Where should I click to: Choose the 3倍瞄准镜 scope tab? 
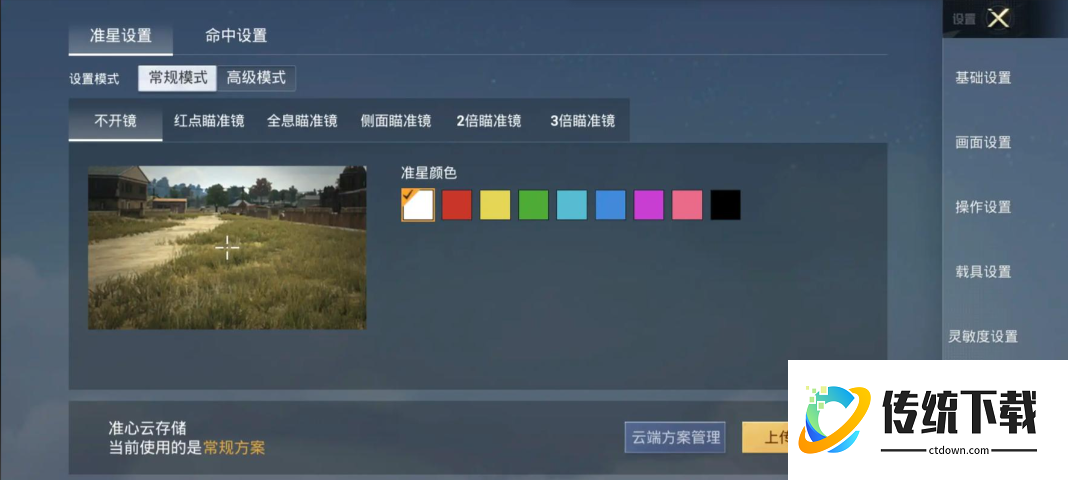(x=582, y=121)
